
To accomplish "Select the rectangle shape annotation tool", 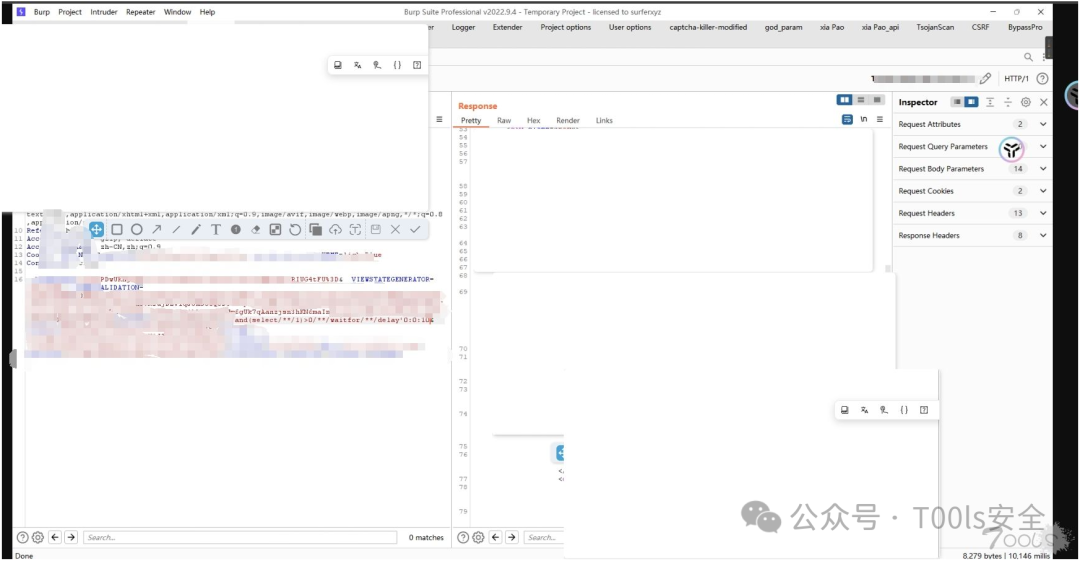I will click(x=117, y=230).
